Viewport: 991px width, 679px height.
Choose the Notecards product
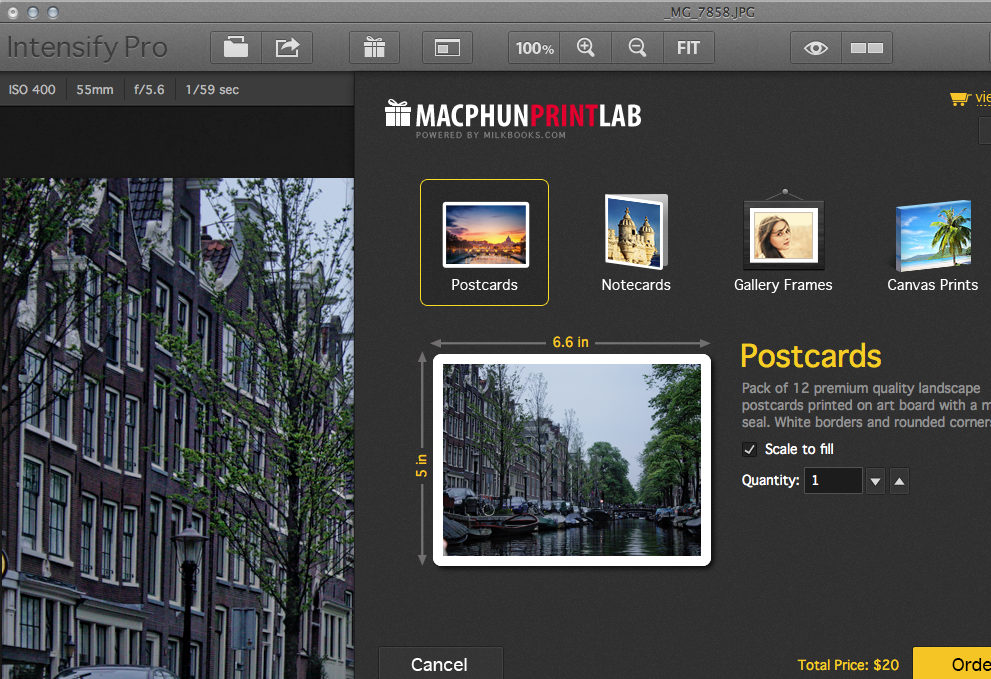tap(636, 243)
